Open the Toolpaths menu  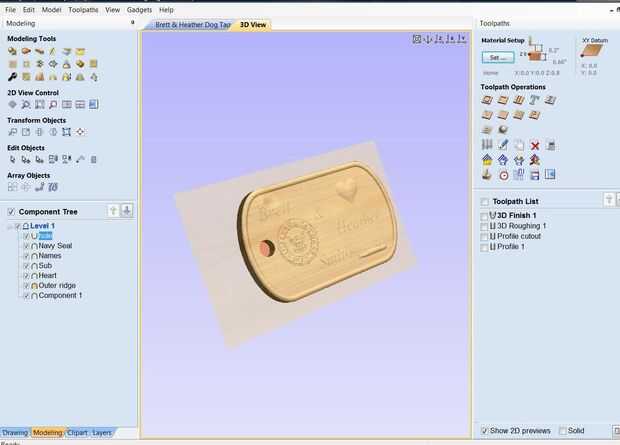coord(83,10)
